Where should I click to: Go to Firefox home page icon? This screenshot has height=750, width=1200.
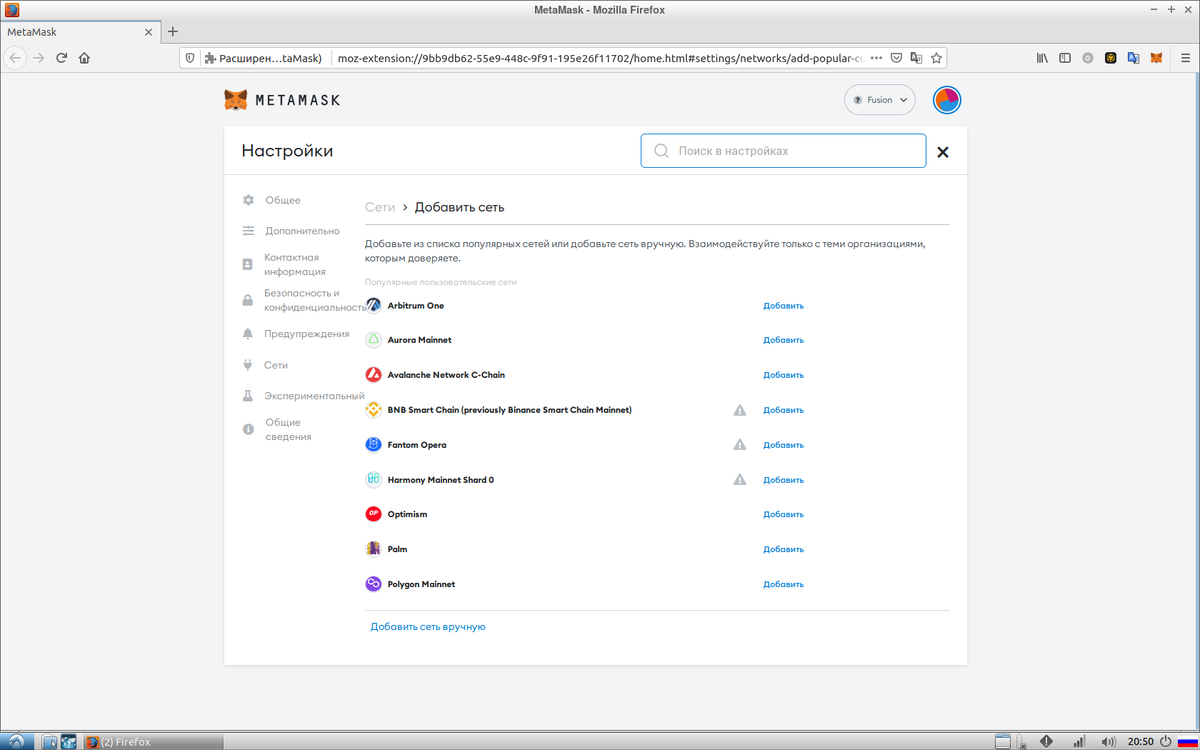[x=84, y=58]
